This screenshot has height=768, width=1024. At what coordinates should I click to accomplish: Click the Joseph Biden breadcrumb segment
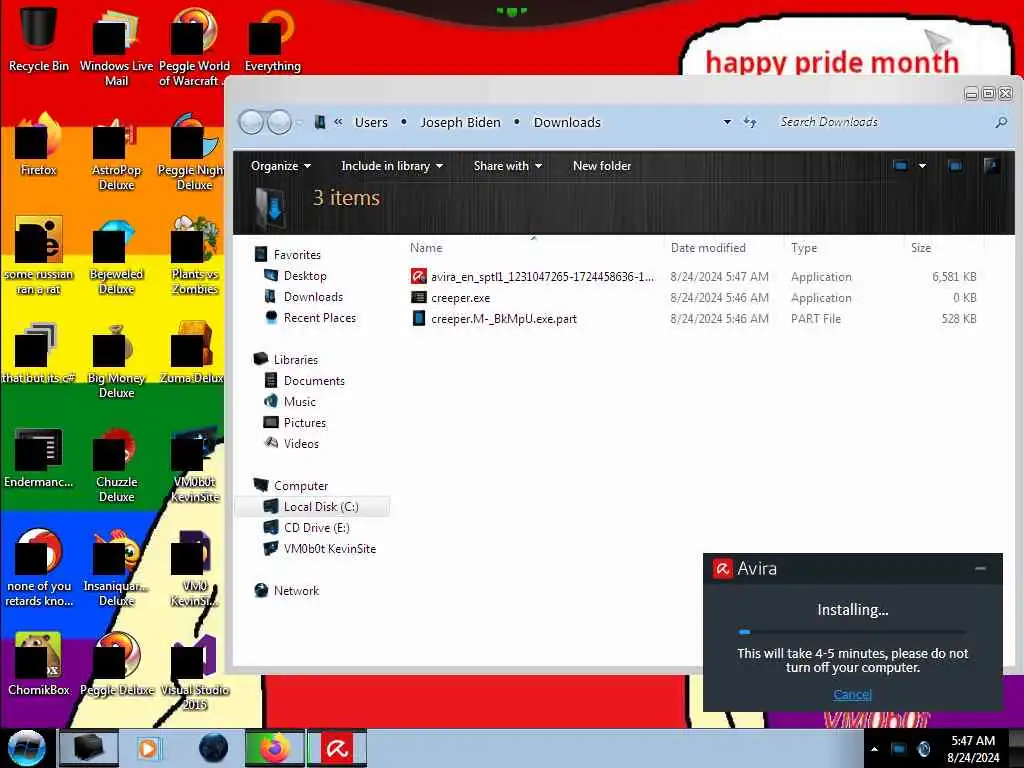(x=460, y=122)
